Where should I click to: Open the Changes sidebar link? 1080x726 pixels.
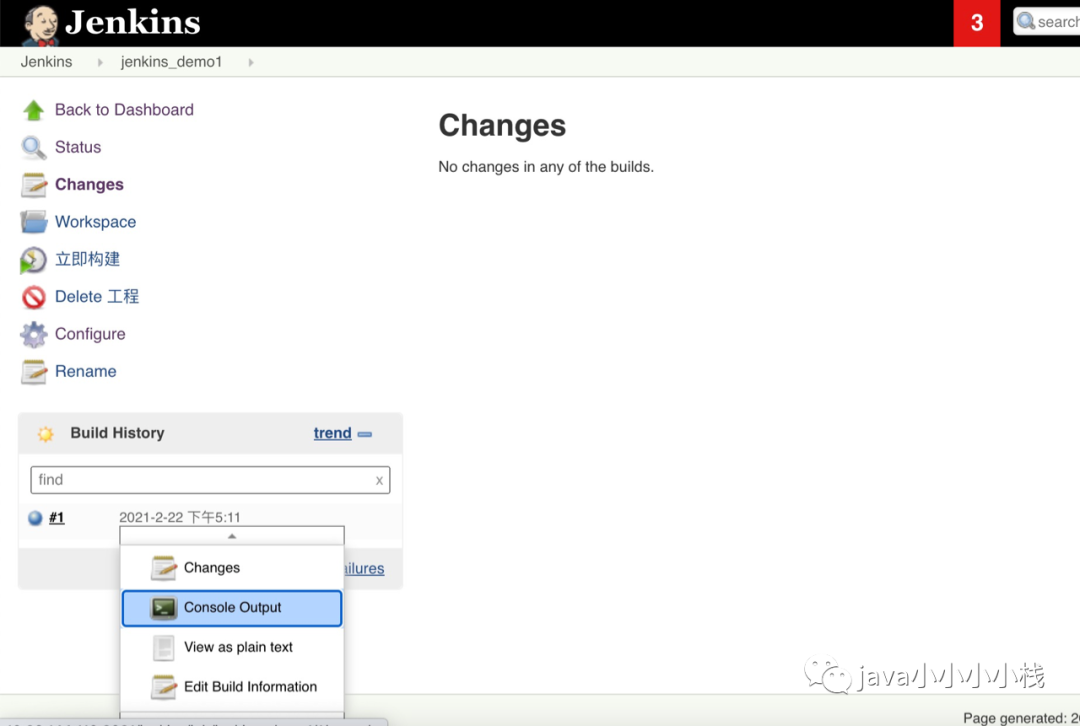click(90, 185)
